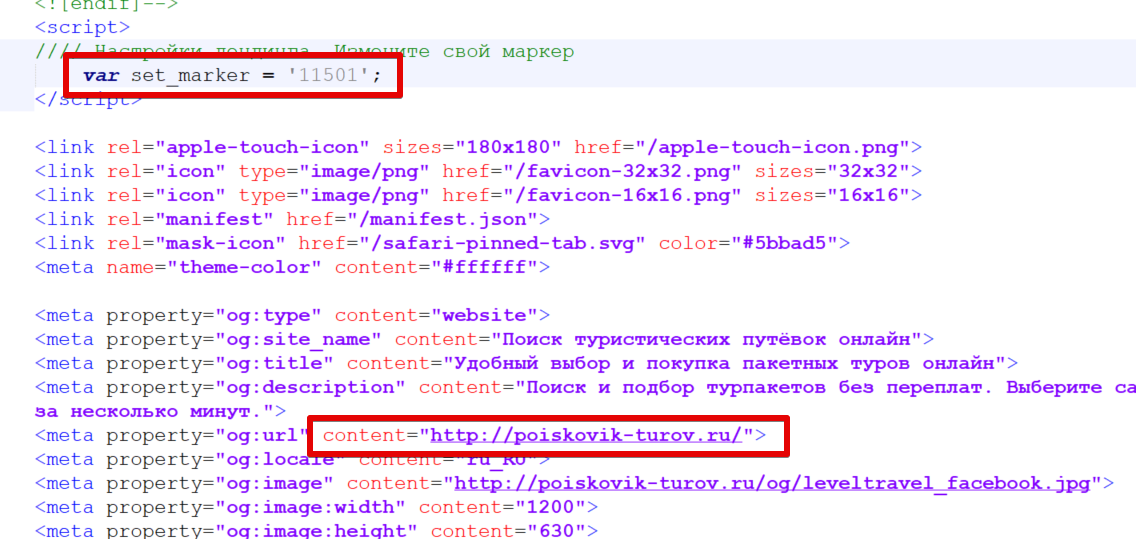Click the "og:image:width" property value
This screenshot has height=539, width=1136.
pyautogui.click(x=311, y=507)
